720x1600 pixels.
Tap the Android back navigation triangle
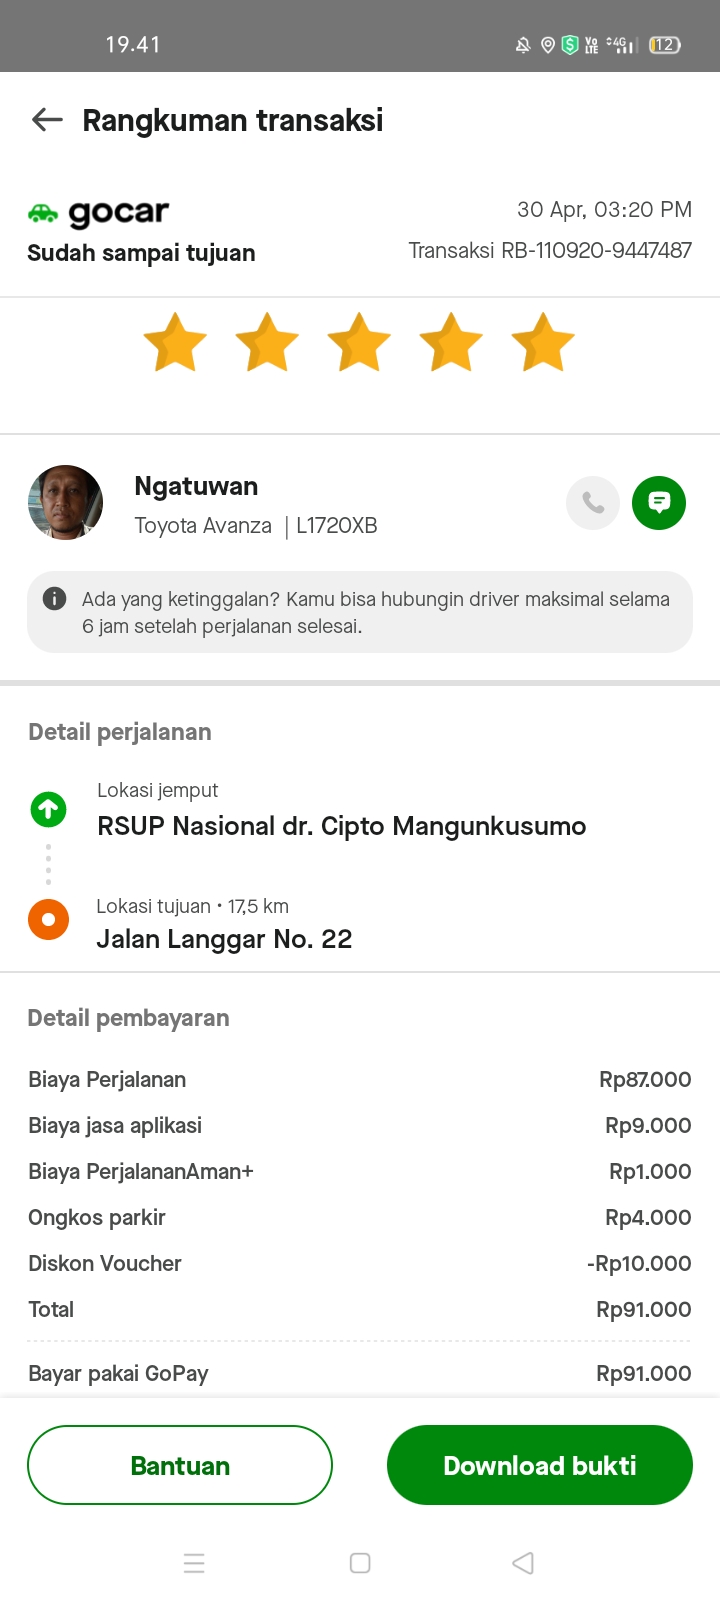[x=523, y=1563]
